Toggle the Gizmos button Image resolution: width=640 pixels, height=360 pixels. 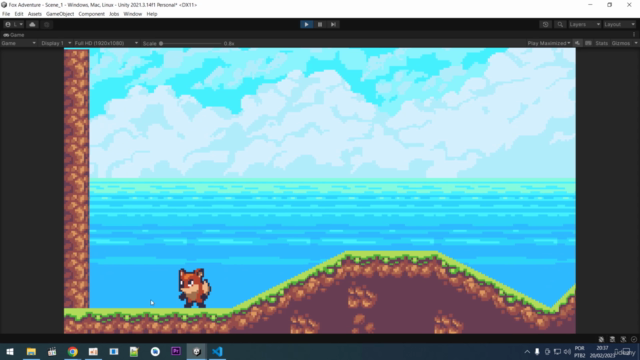coord(621,43)
